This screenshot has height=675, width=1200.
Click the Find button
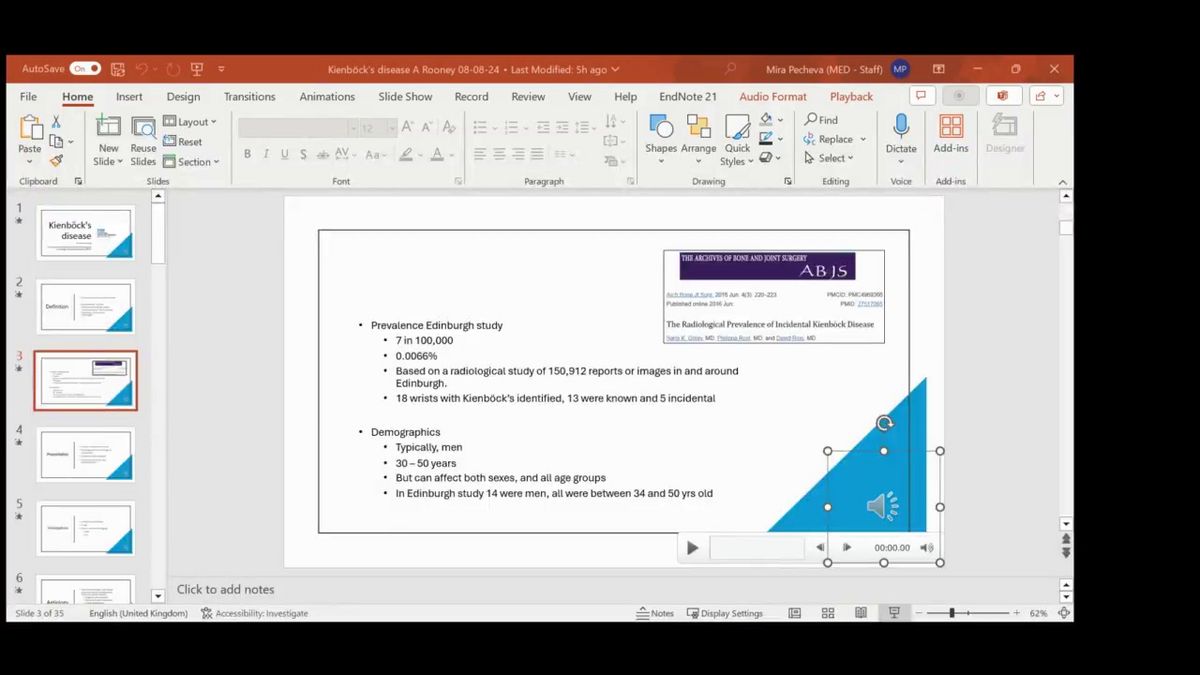point(822,120)
